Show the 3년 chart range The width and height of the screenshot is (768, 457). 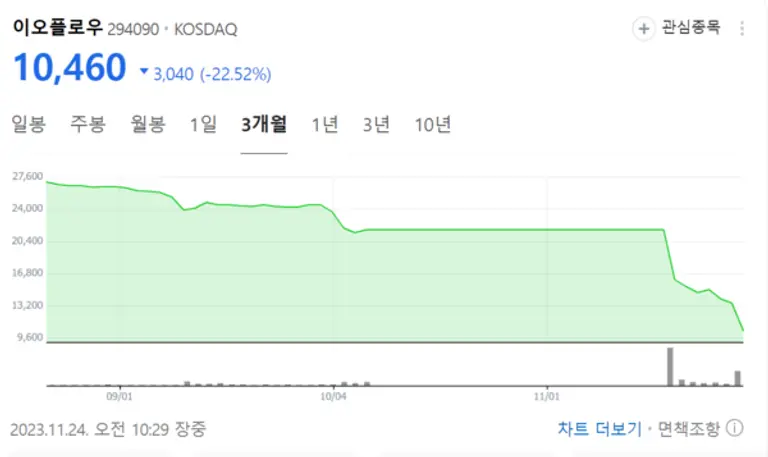[x=376, y=125]
